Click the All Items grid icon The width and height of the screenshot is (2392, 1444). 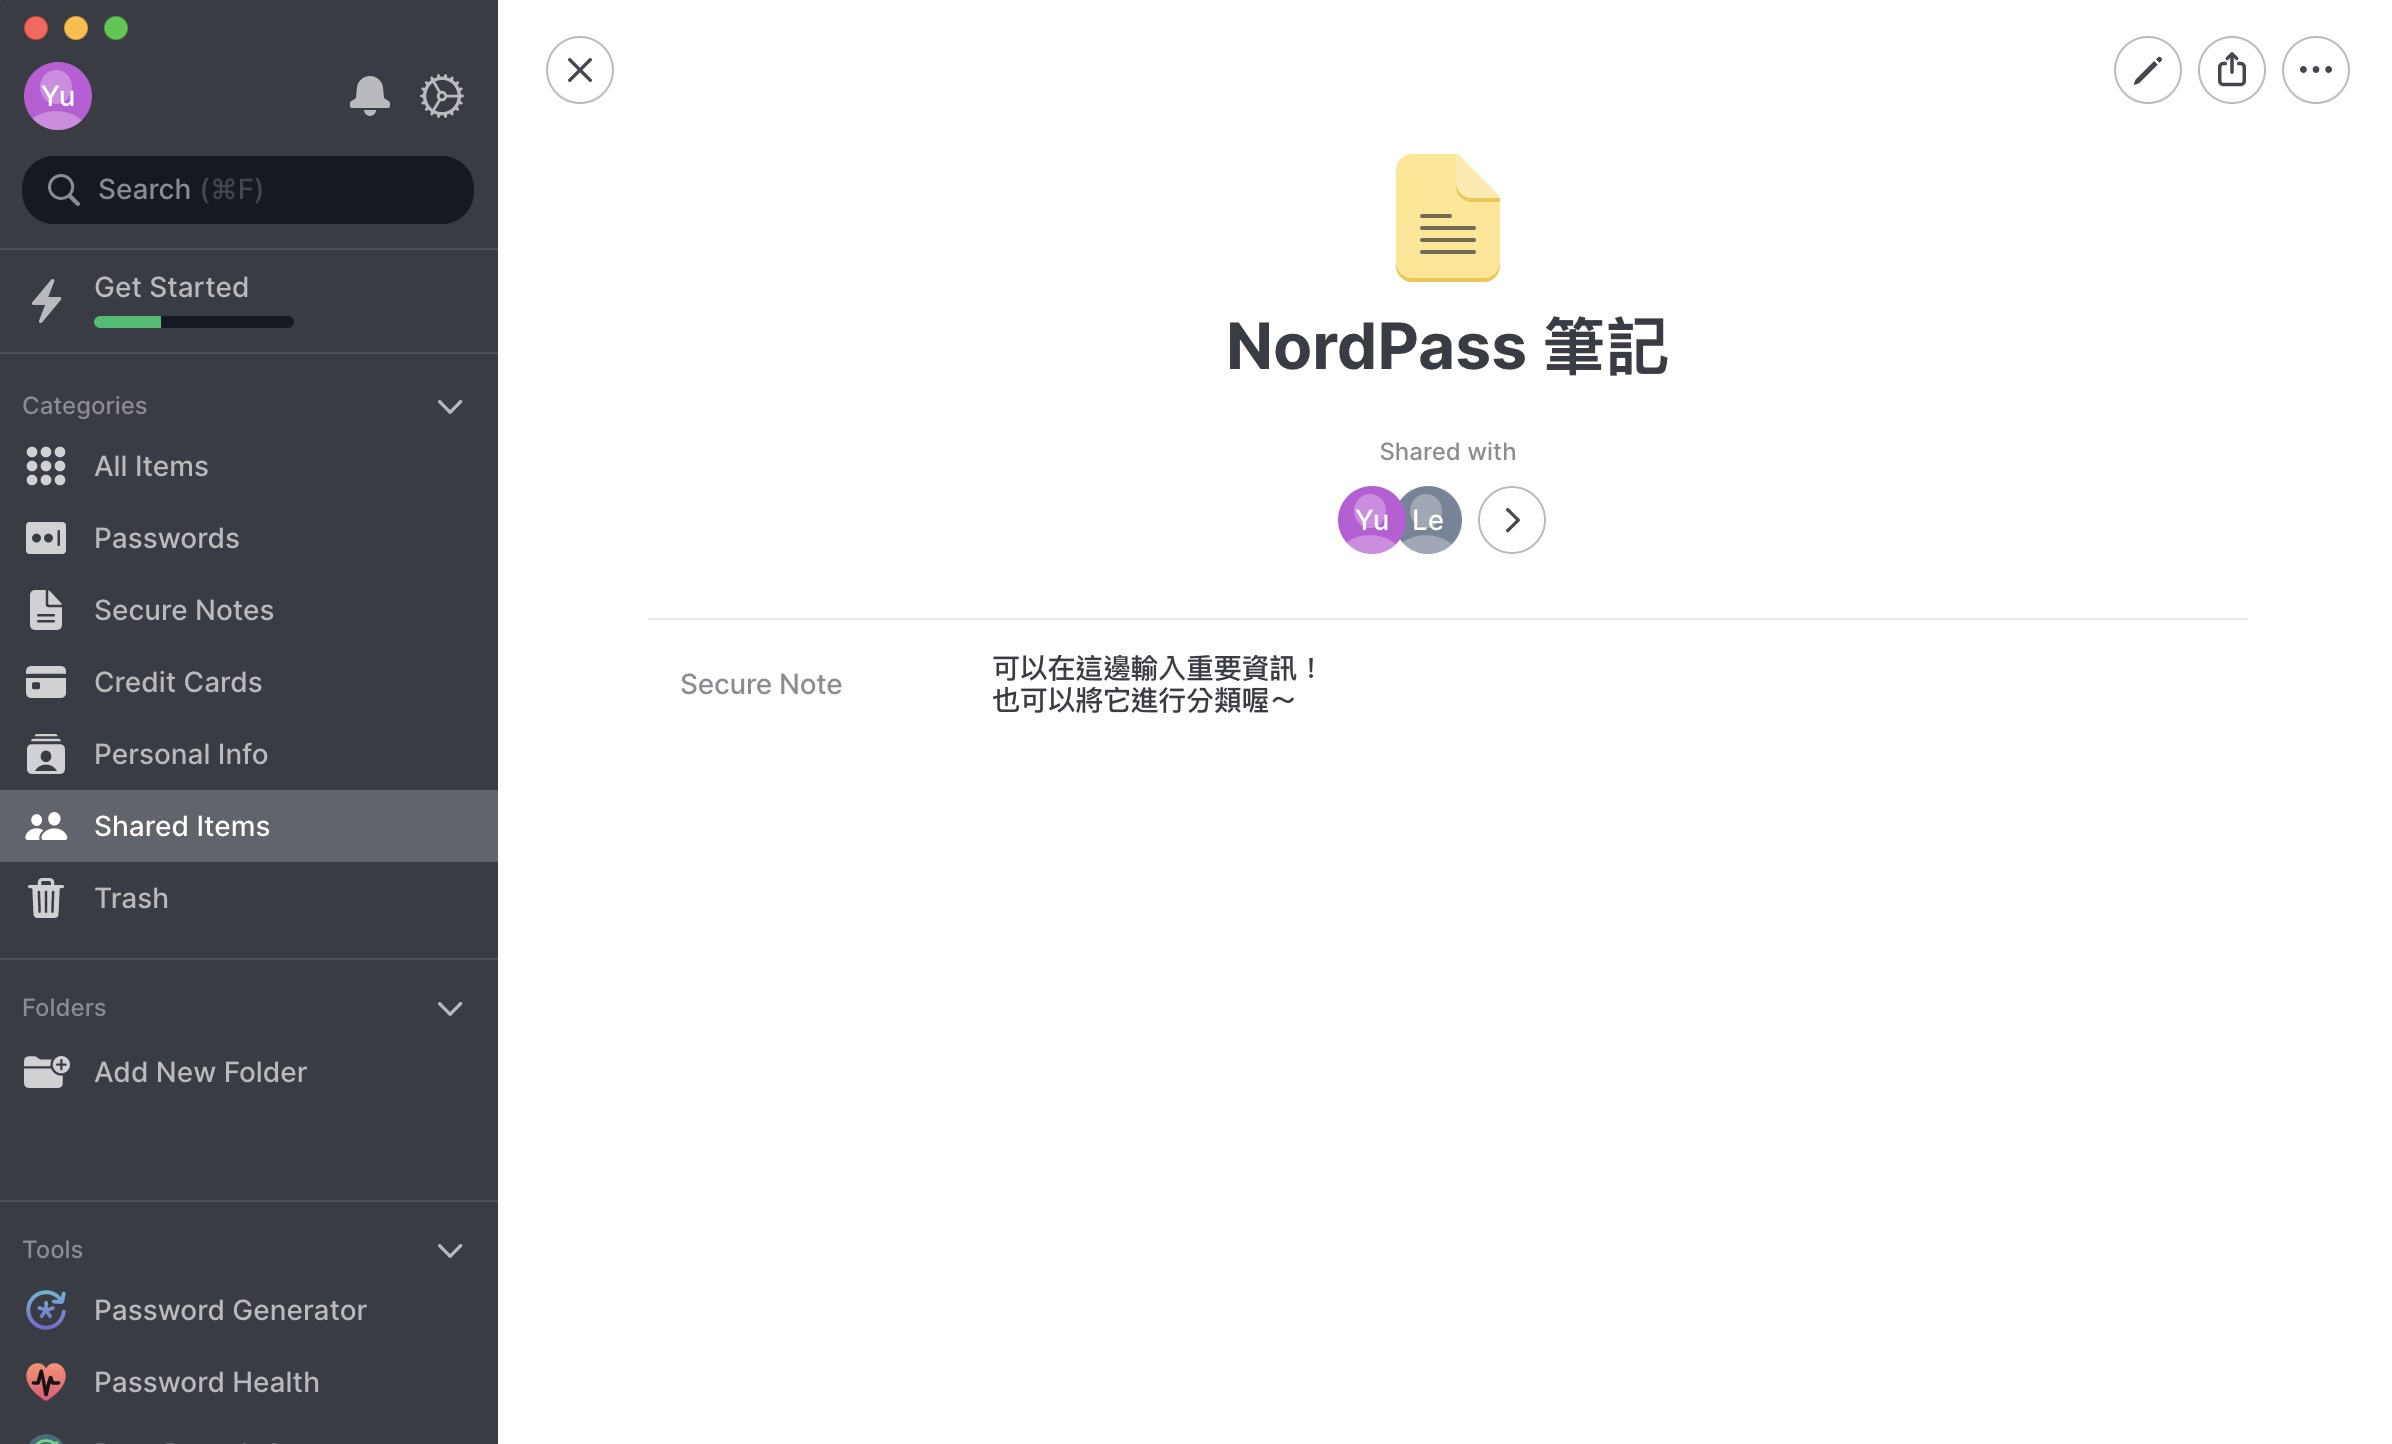(x=46, y=466)
